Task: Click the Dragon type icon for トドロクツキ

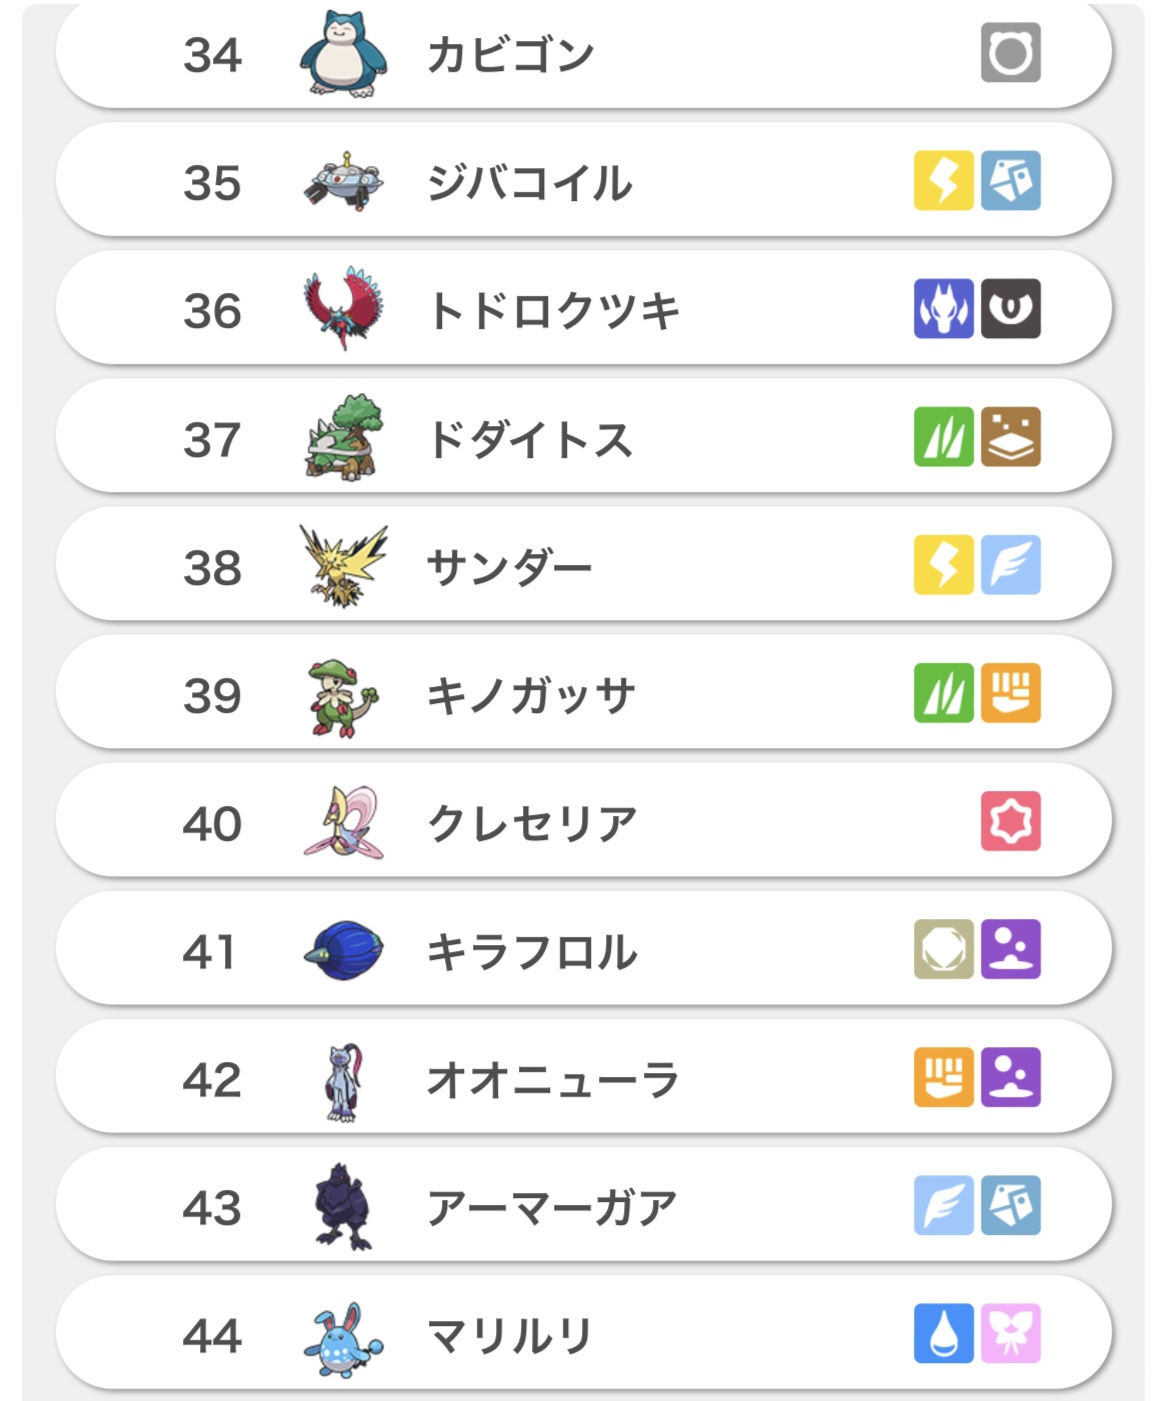Action: 943,309
